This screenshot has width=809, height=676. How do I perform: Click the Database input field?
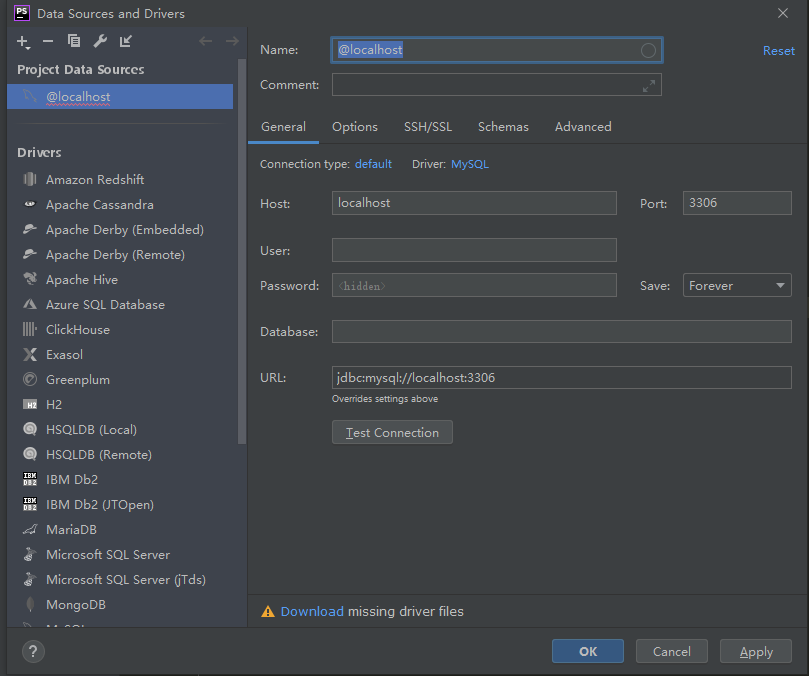(x=562, y=331)
